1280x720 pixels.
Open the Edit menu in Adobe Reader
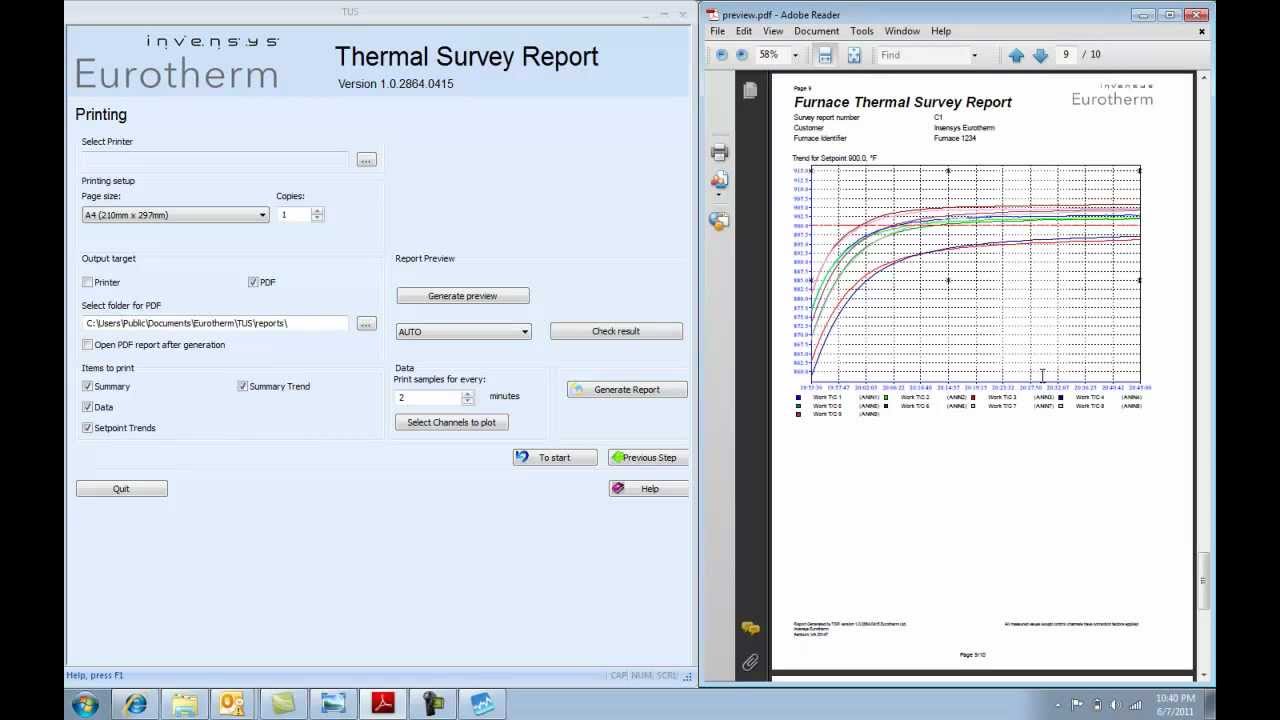click(744, 31)
